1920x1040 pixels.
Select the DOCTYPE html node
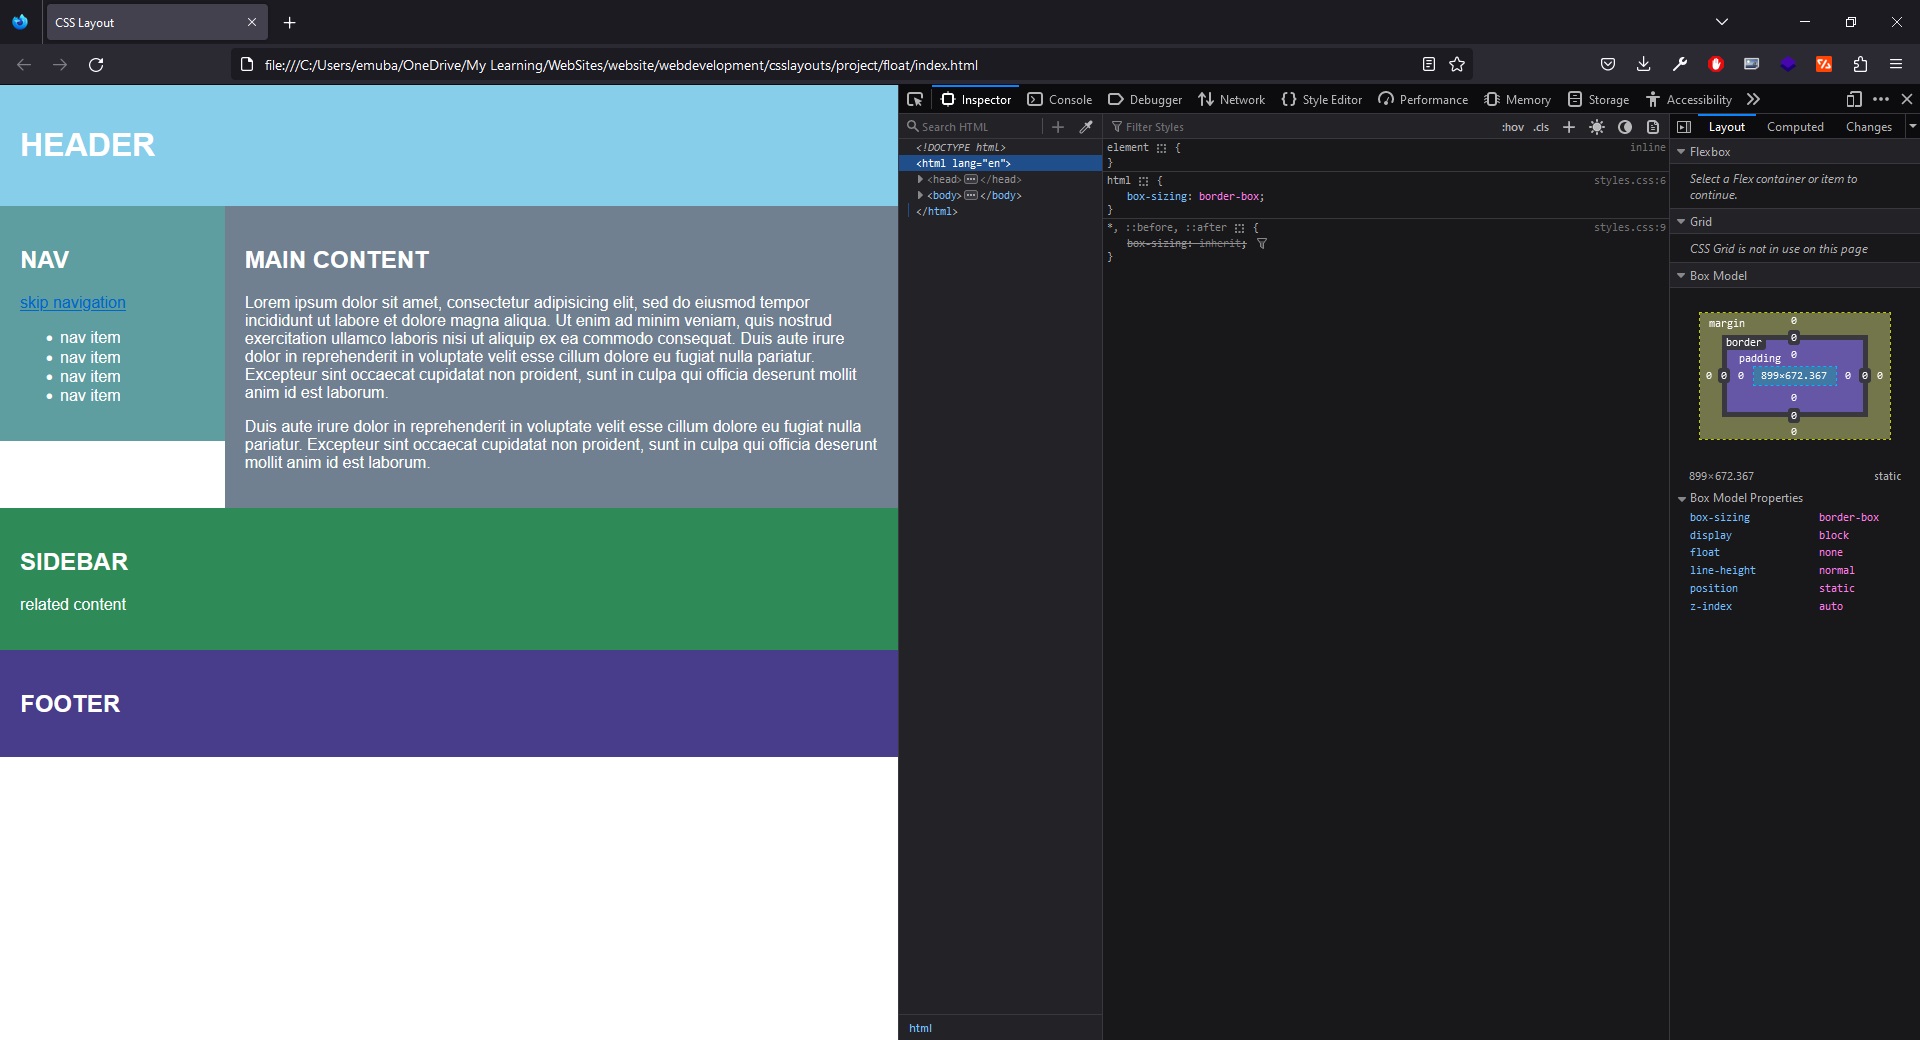pos(960,147)
